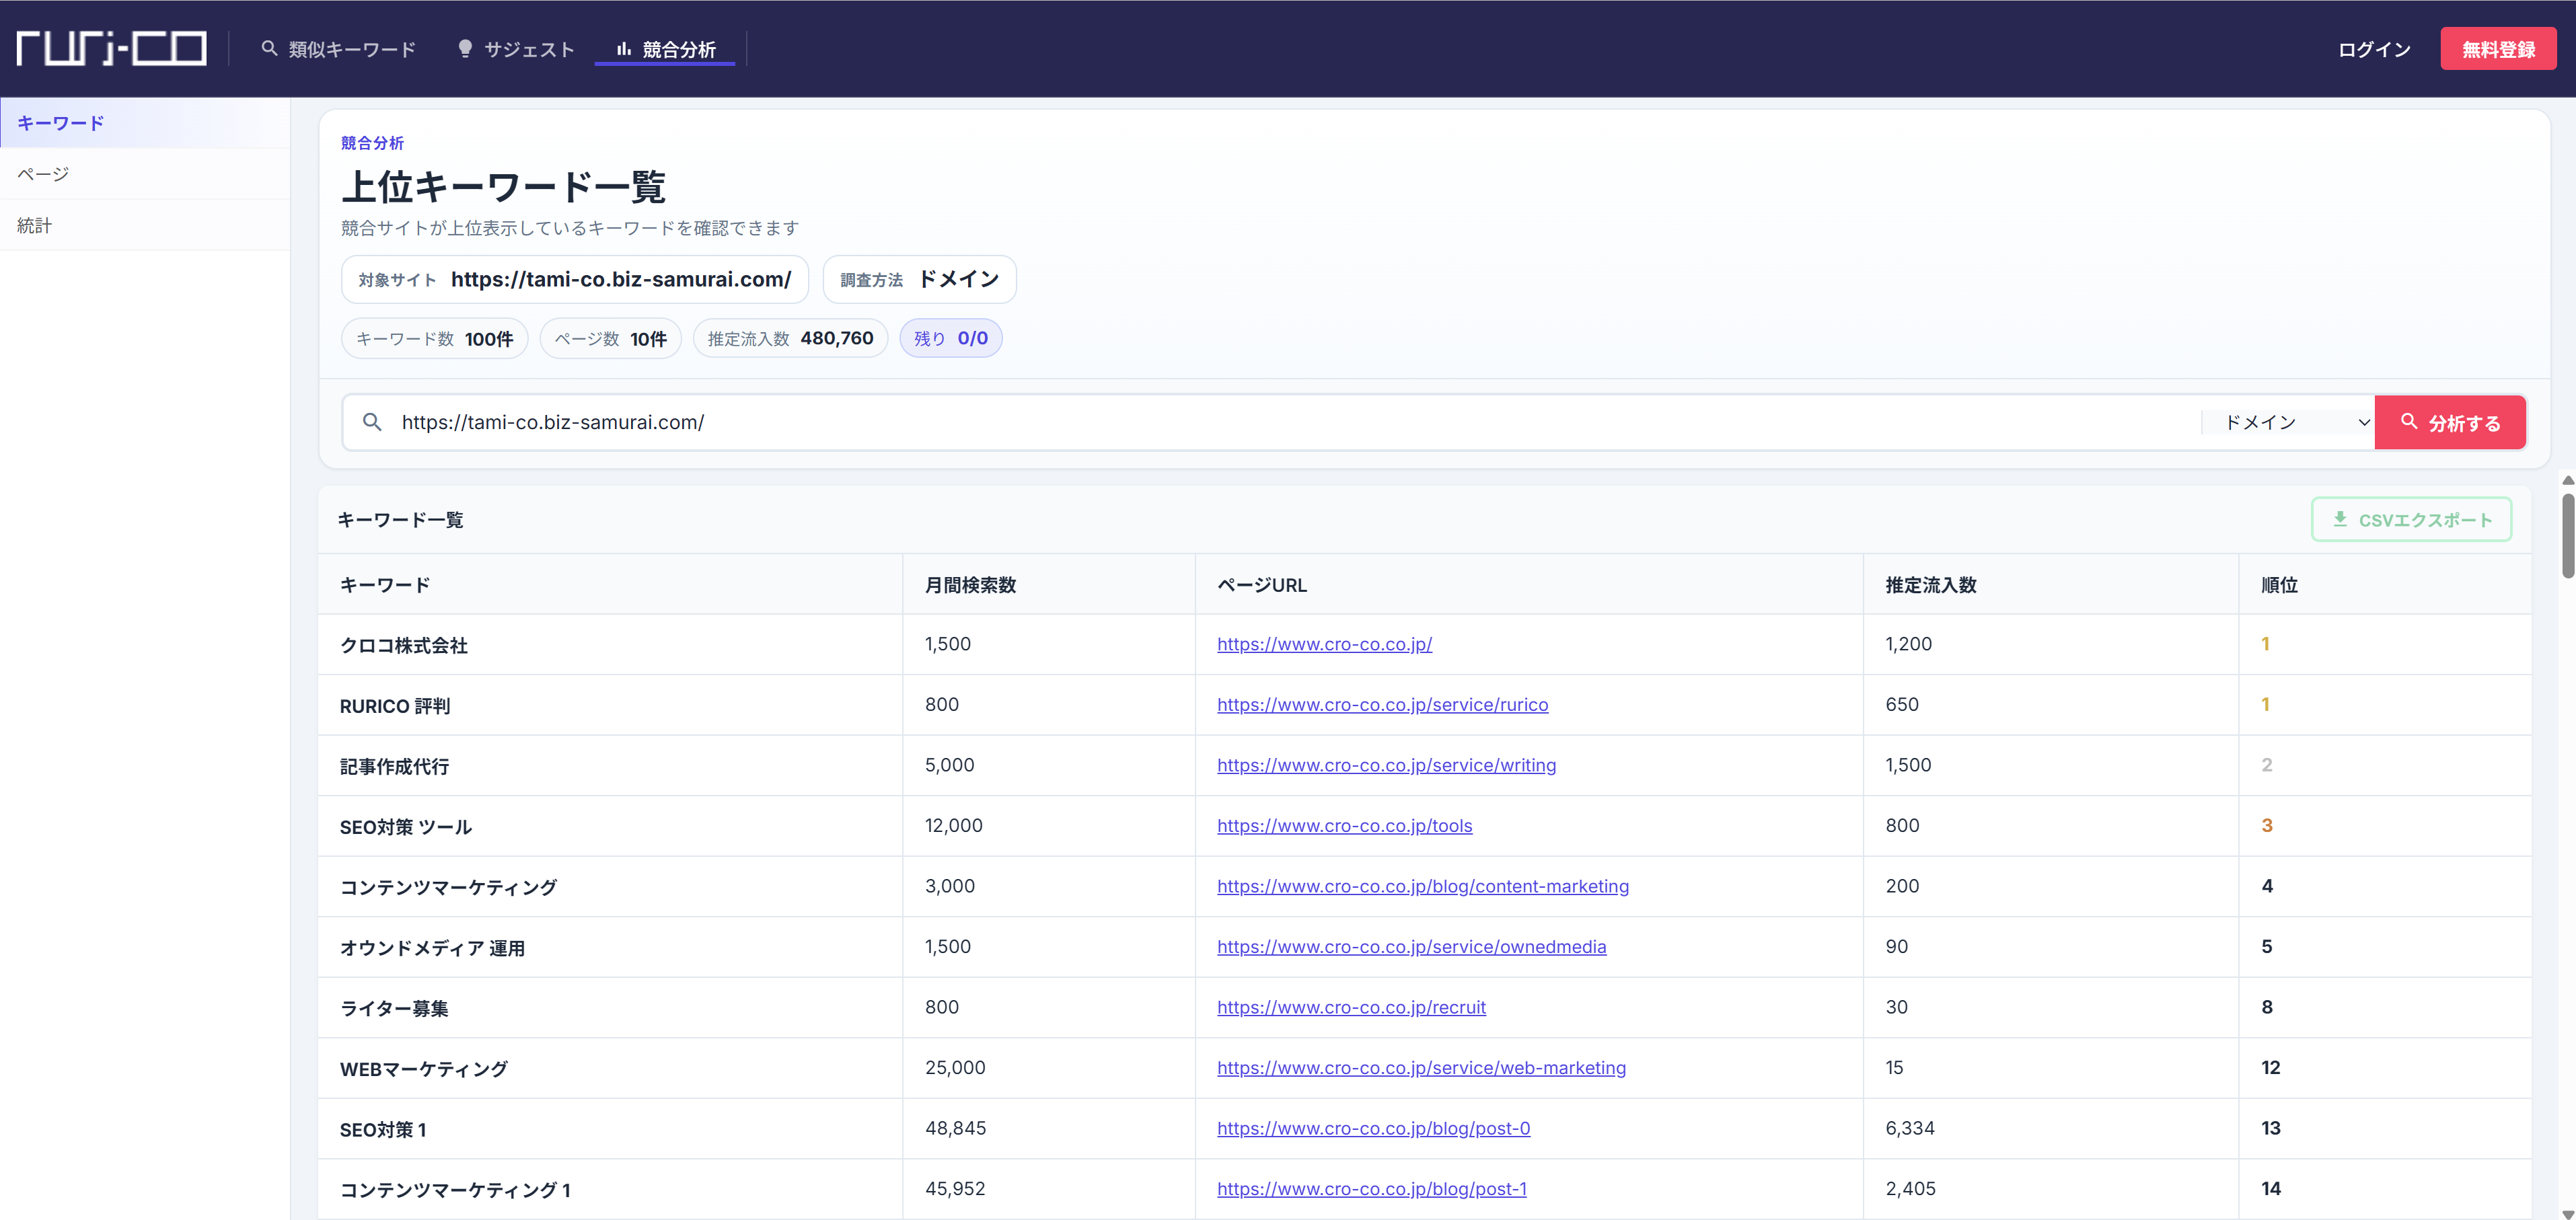Click the 25,000 monthly search value
Viewport: 2576px width, 1220px height.
click(955, 1068)
